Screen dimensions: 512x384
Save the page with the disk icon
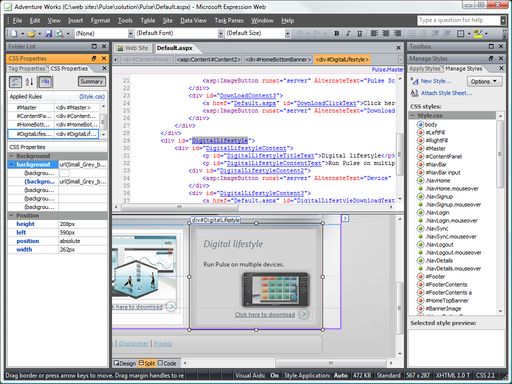click(49, 33)
